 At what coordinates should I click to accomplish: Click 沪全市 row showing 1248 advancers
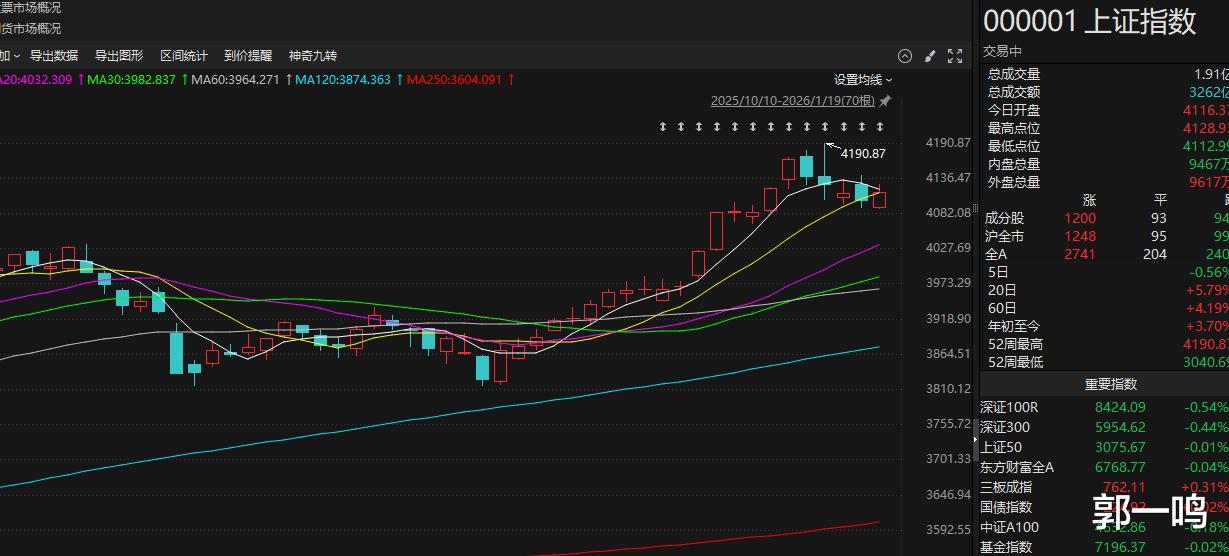point(1104,236)
